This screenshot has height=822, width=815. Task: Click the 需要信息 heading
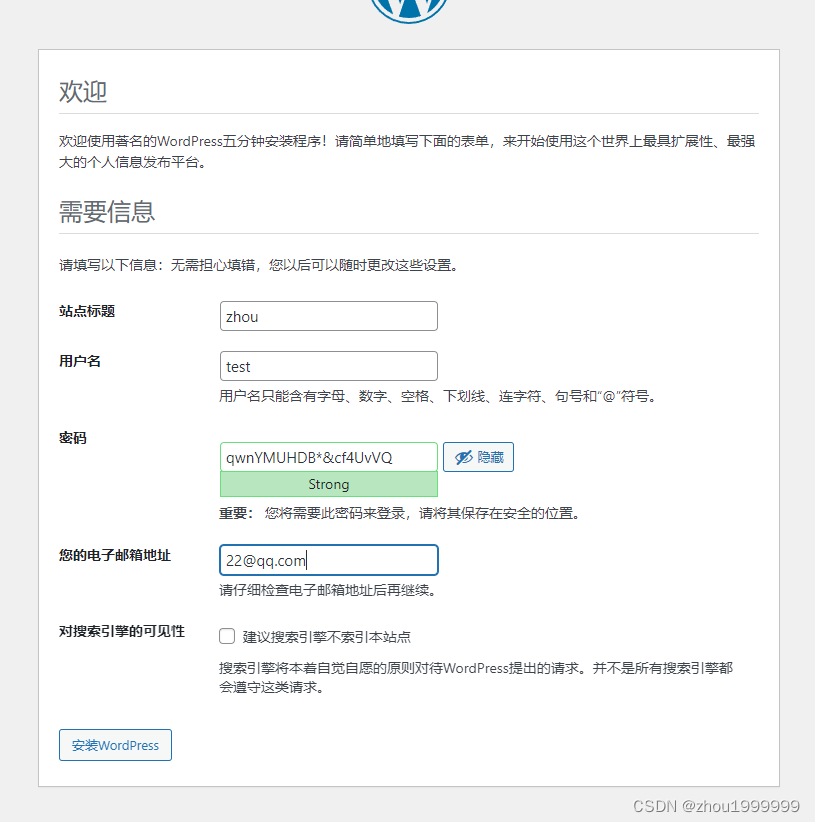pos(107,212)
